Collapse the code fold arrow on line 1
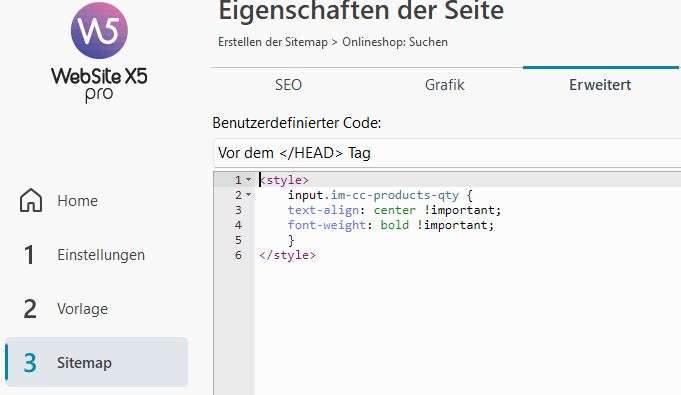 pos(248,179)
